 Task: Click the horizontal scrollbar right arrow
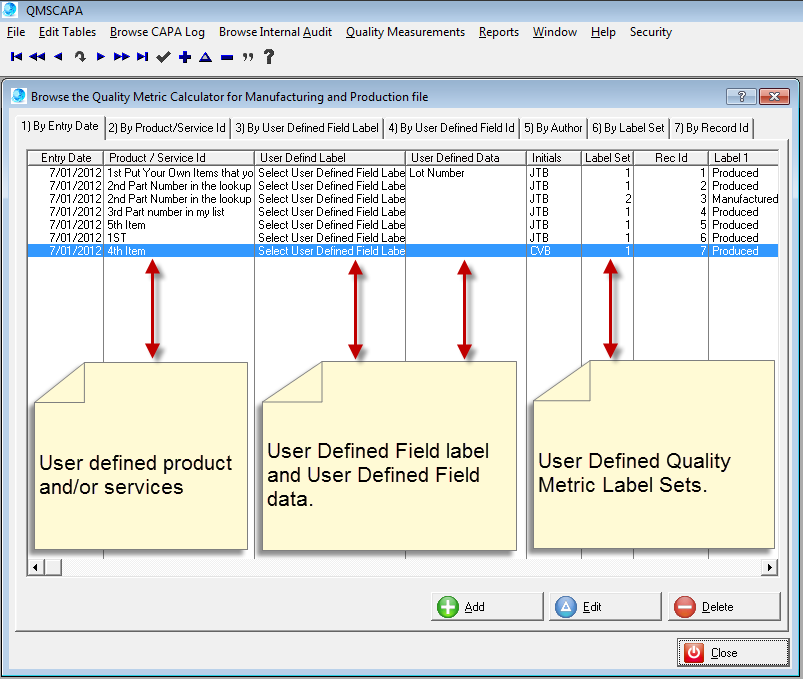pyautogui.click(x=770, y=567)
